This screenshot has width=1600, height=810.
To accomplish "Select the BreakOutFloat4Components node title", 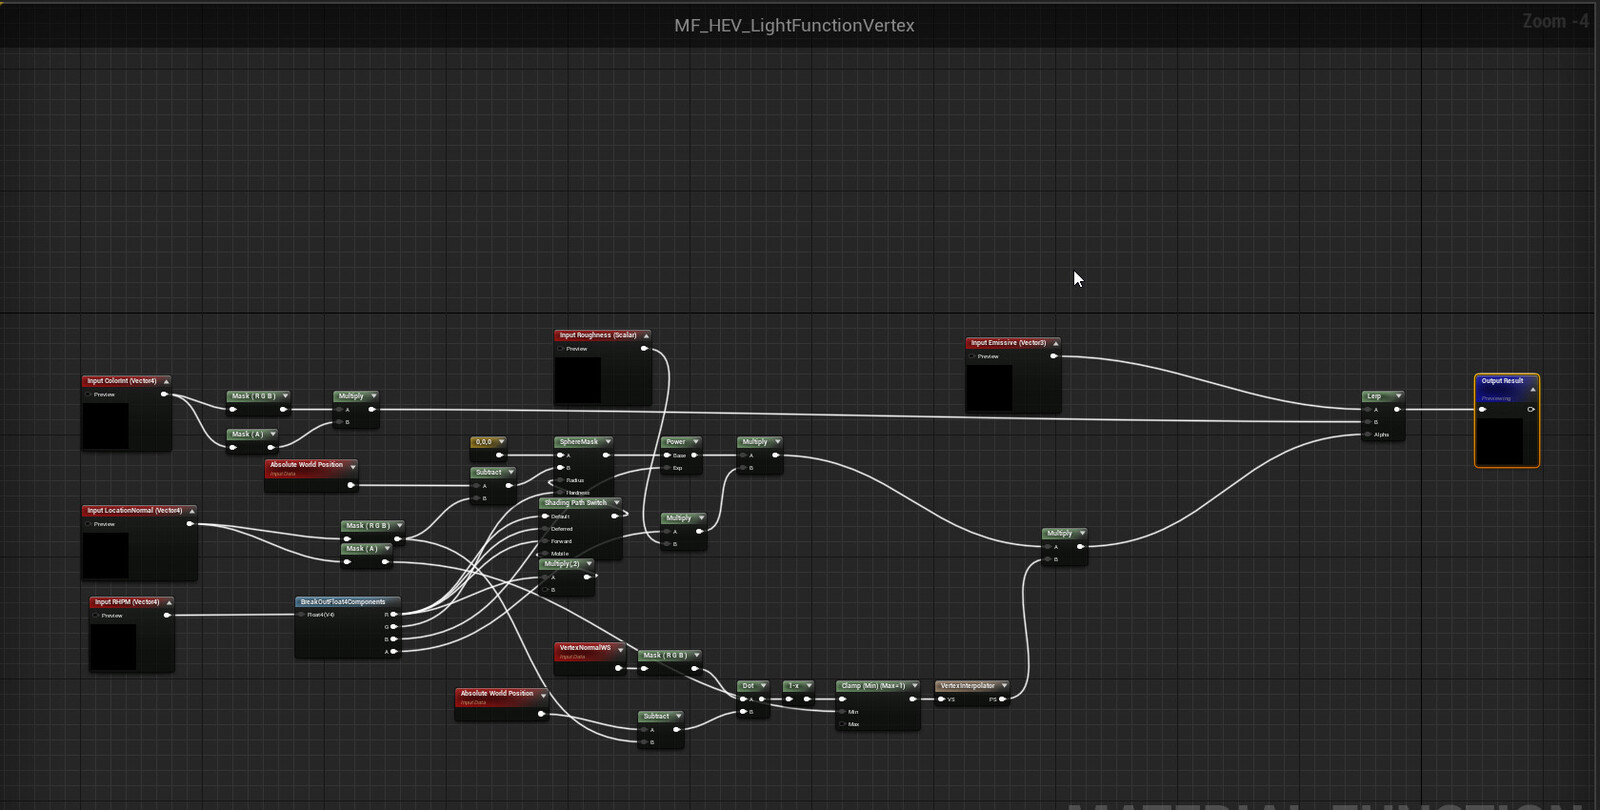I will click(343, 602).
